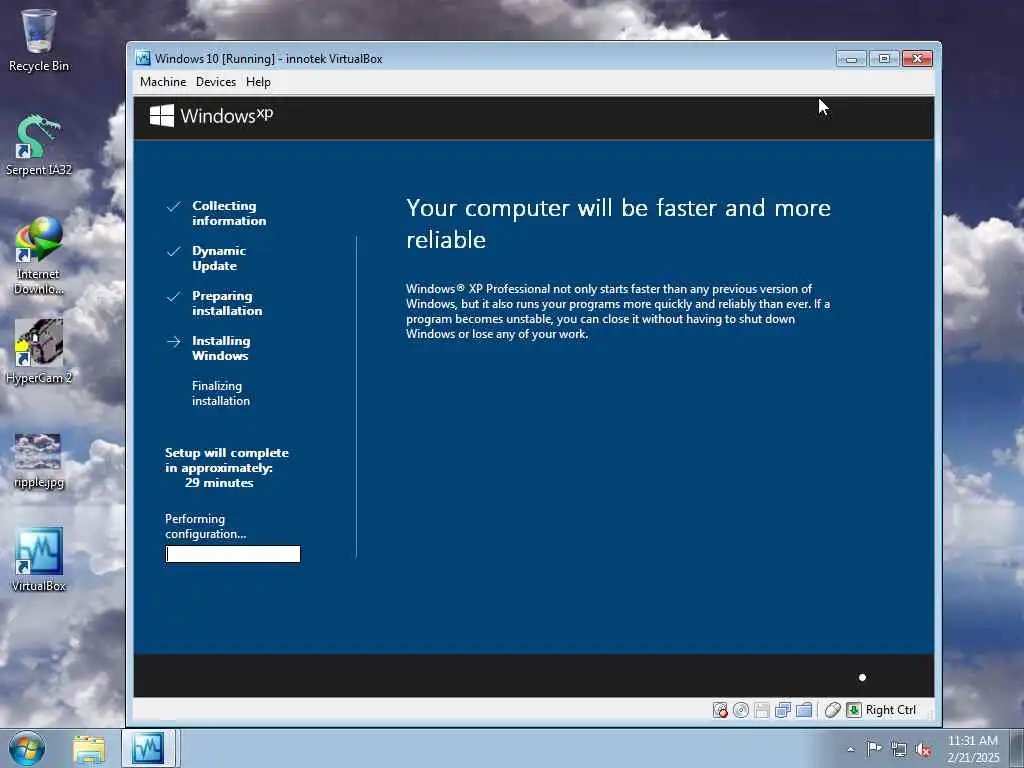Click the VirtualBox window title bar icon

[143, 58]
